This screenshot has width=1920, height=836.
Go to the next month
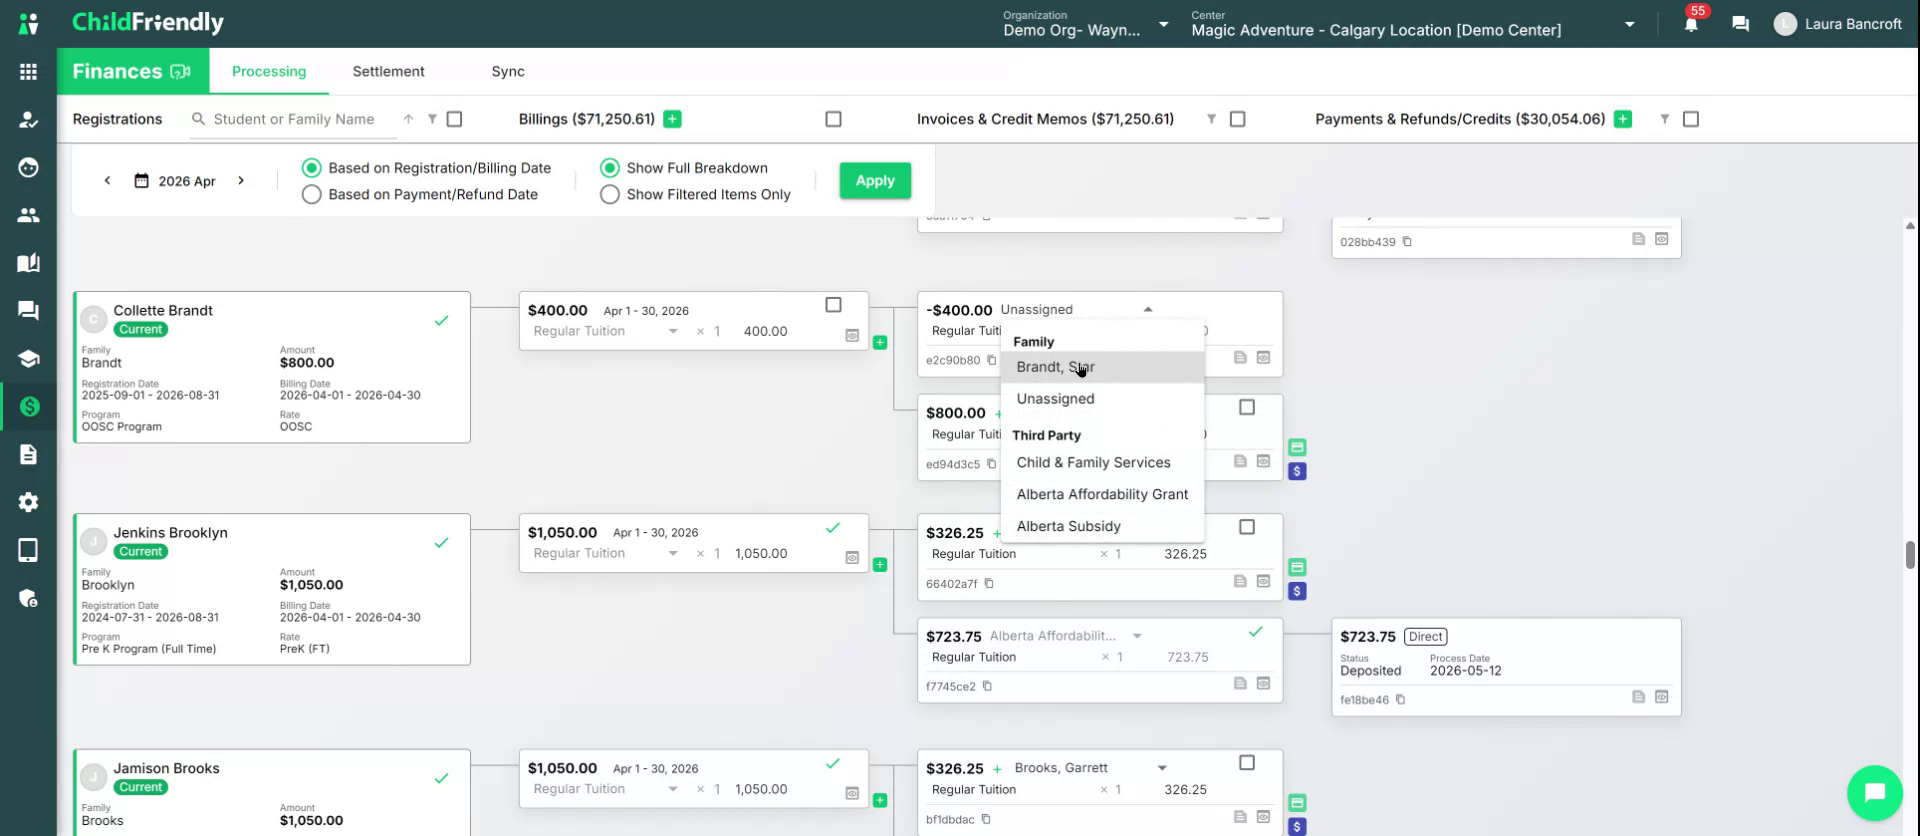(241, 181)
